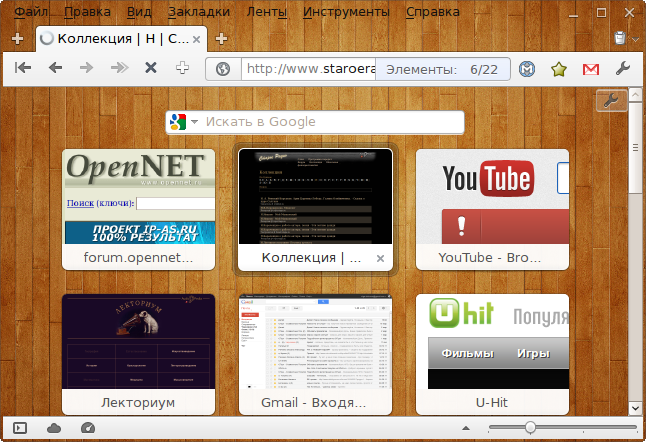Image resolution: width=646 pixels, height=442 pixels.
Task: Open the Справка menu
Action: pos(433,12)
